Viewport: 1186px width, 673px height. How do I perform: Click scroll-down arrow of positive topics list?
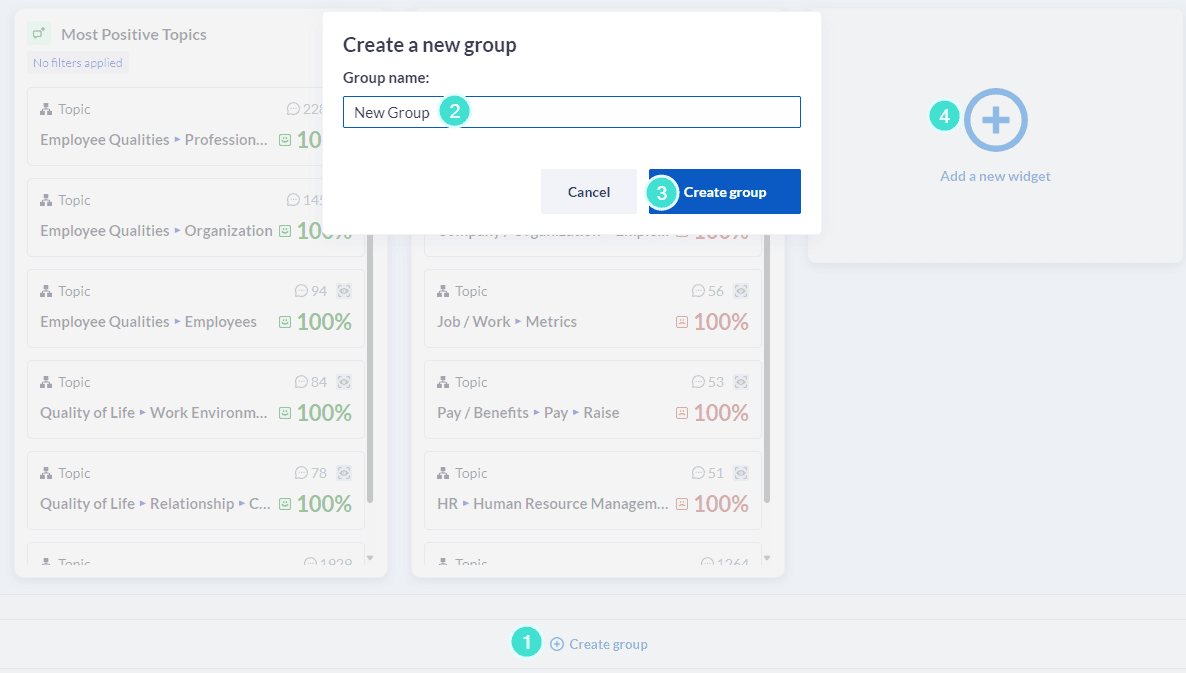[370, 558]
